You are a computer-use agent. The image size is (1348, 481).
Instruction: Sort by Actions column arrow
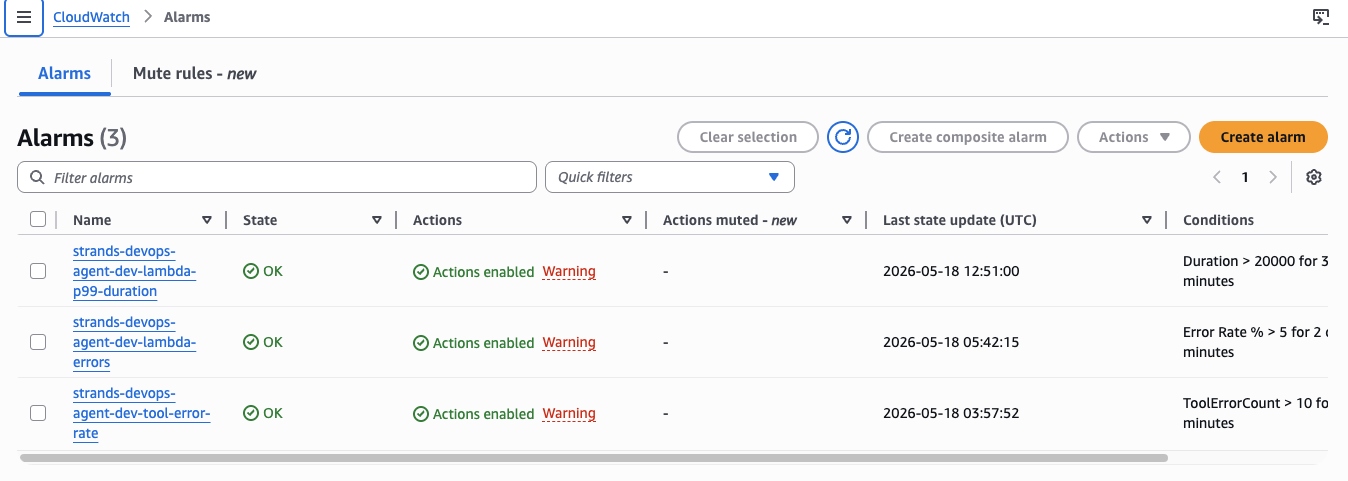click(x=627, y=220)
